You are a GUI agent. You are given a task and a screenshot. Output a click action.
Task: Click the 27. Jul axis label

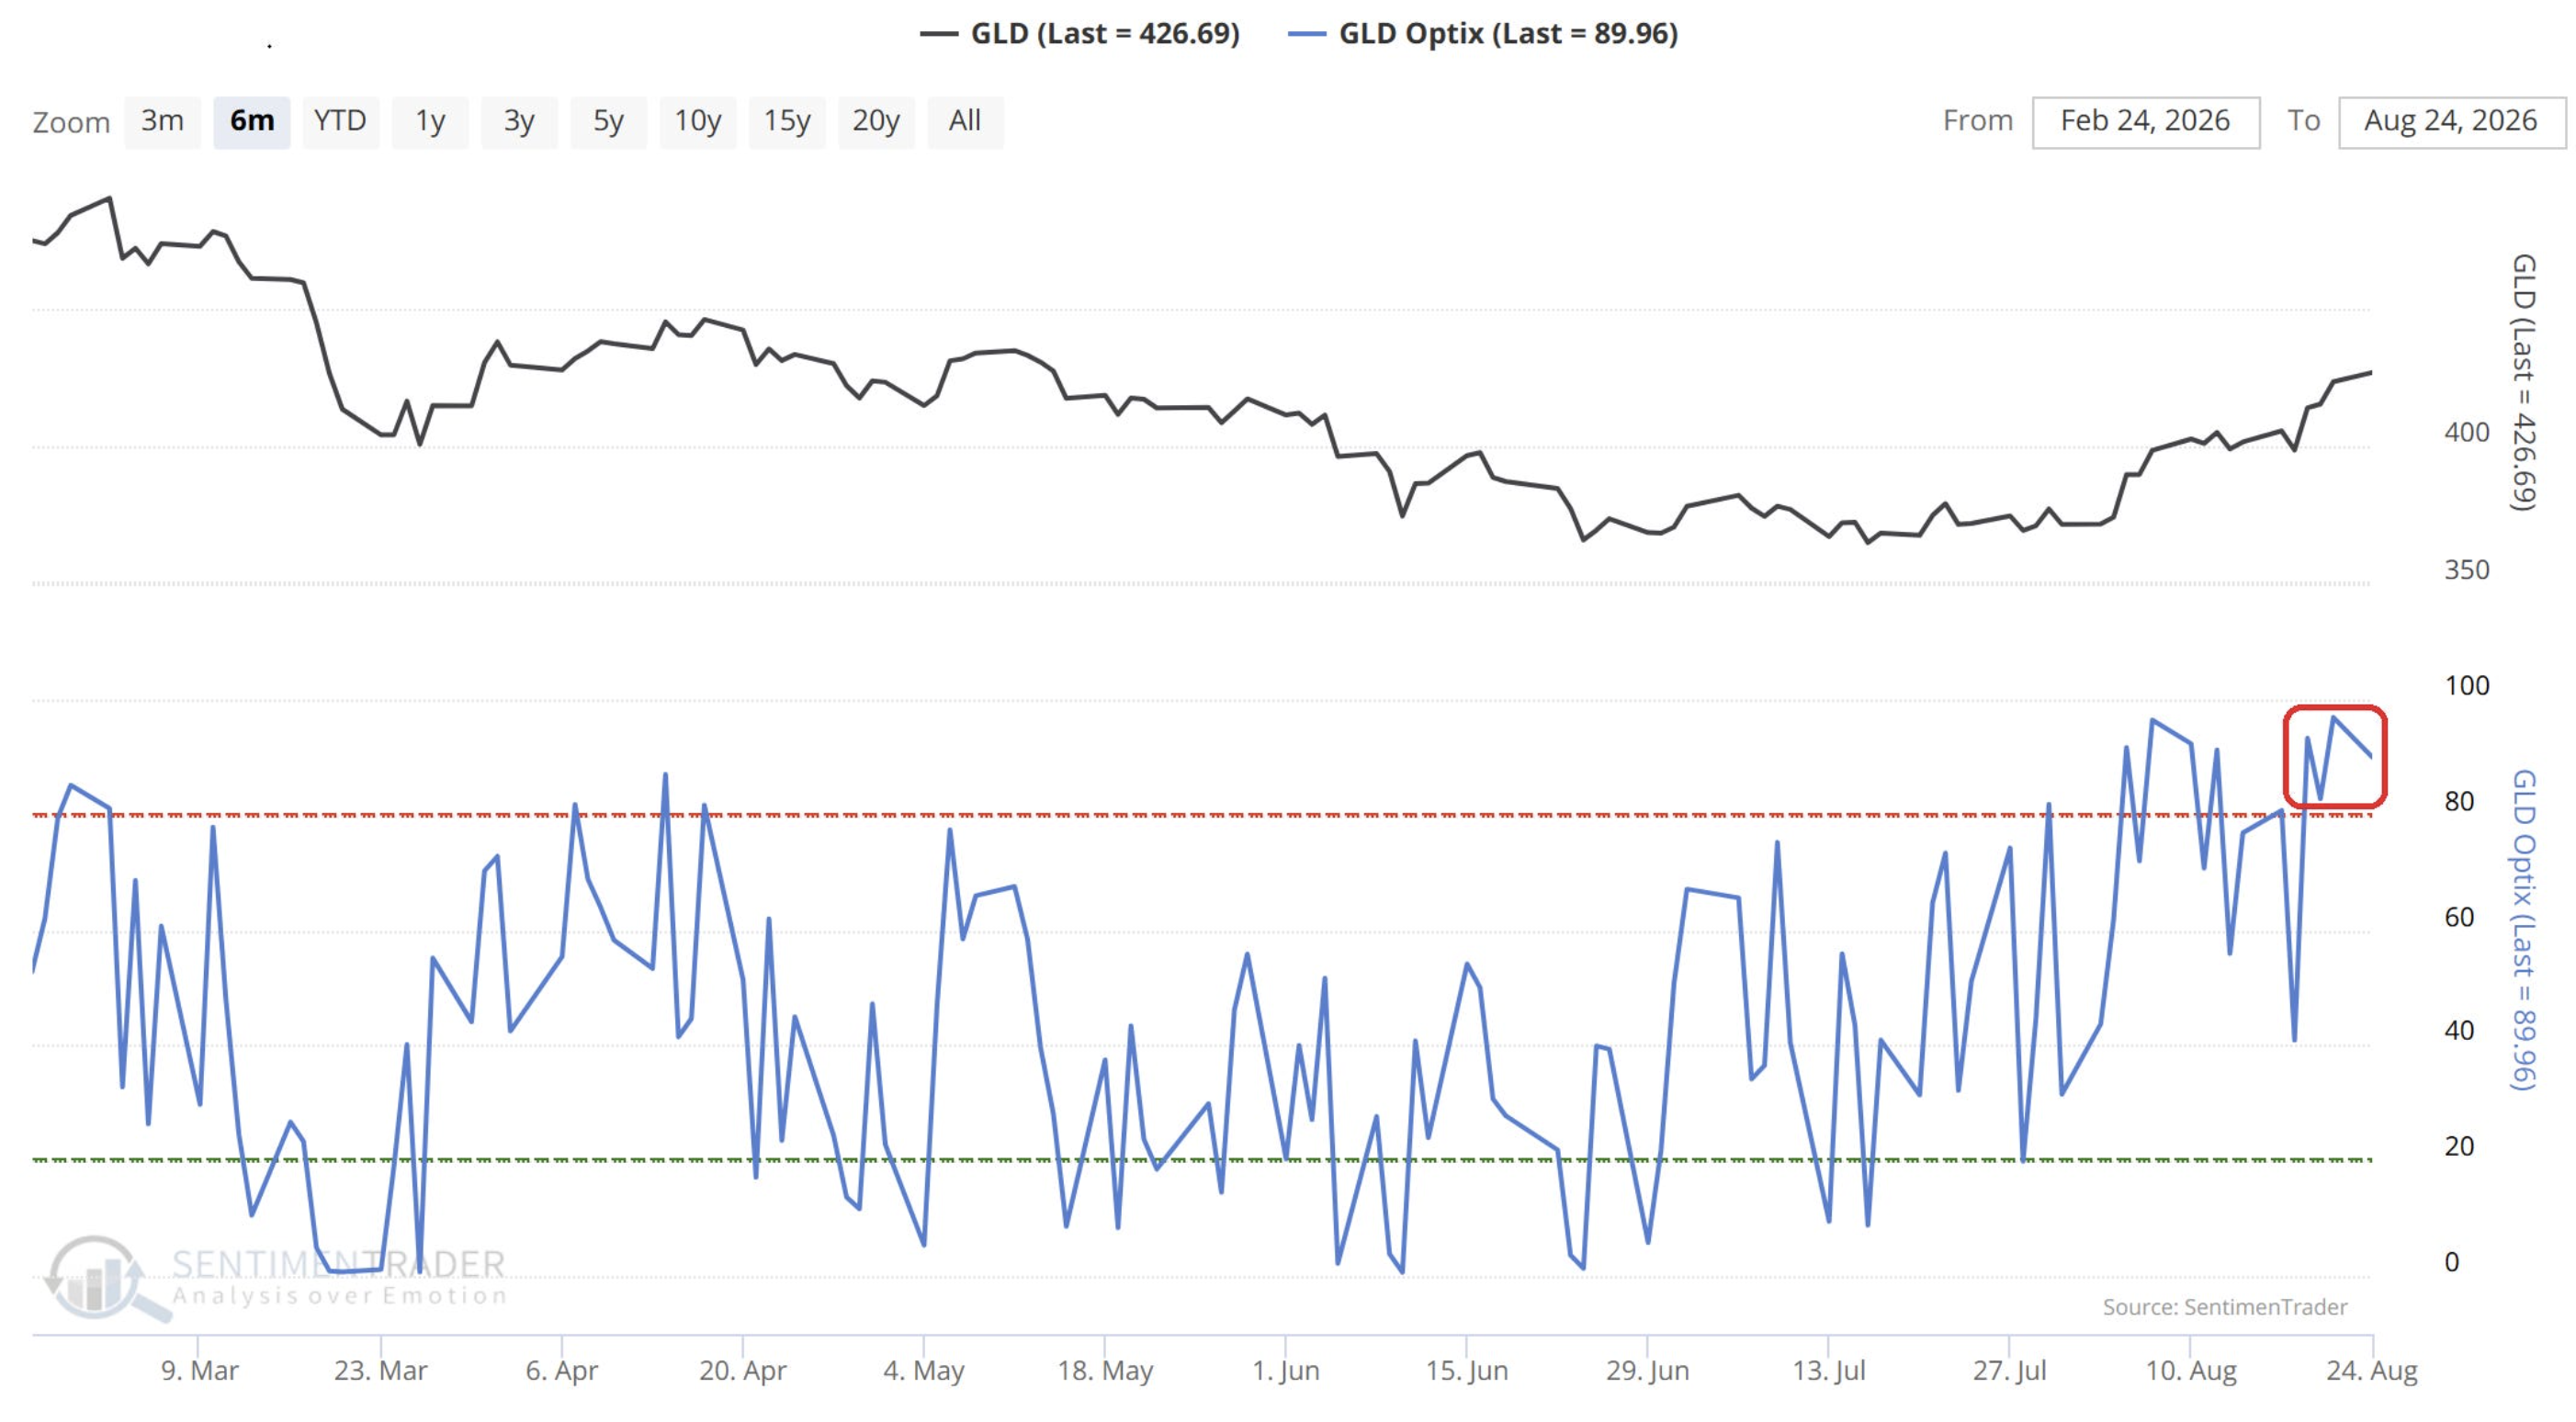click(x=2010, y=1370)
